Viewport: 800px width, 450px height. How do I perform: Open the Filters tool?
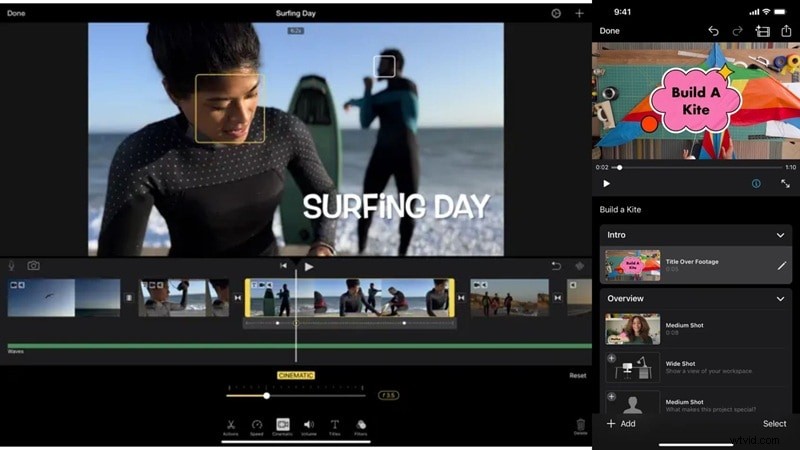coord(361,427)
